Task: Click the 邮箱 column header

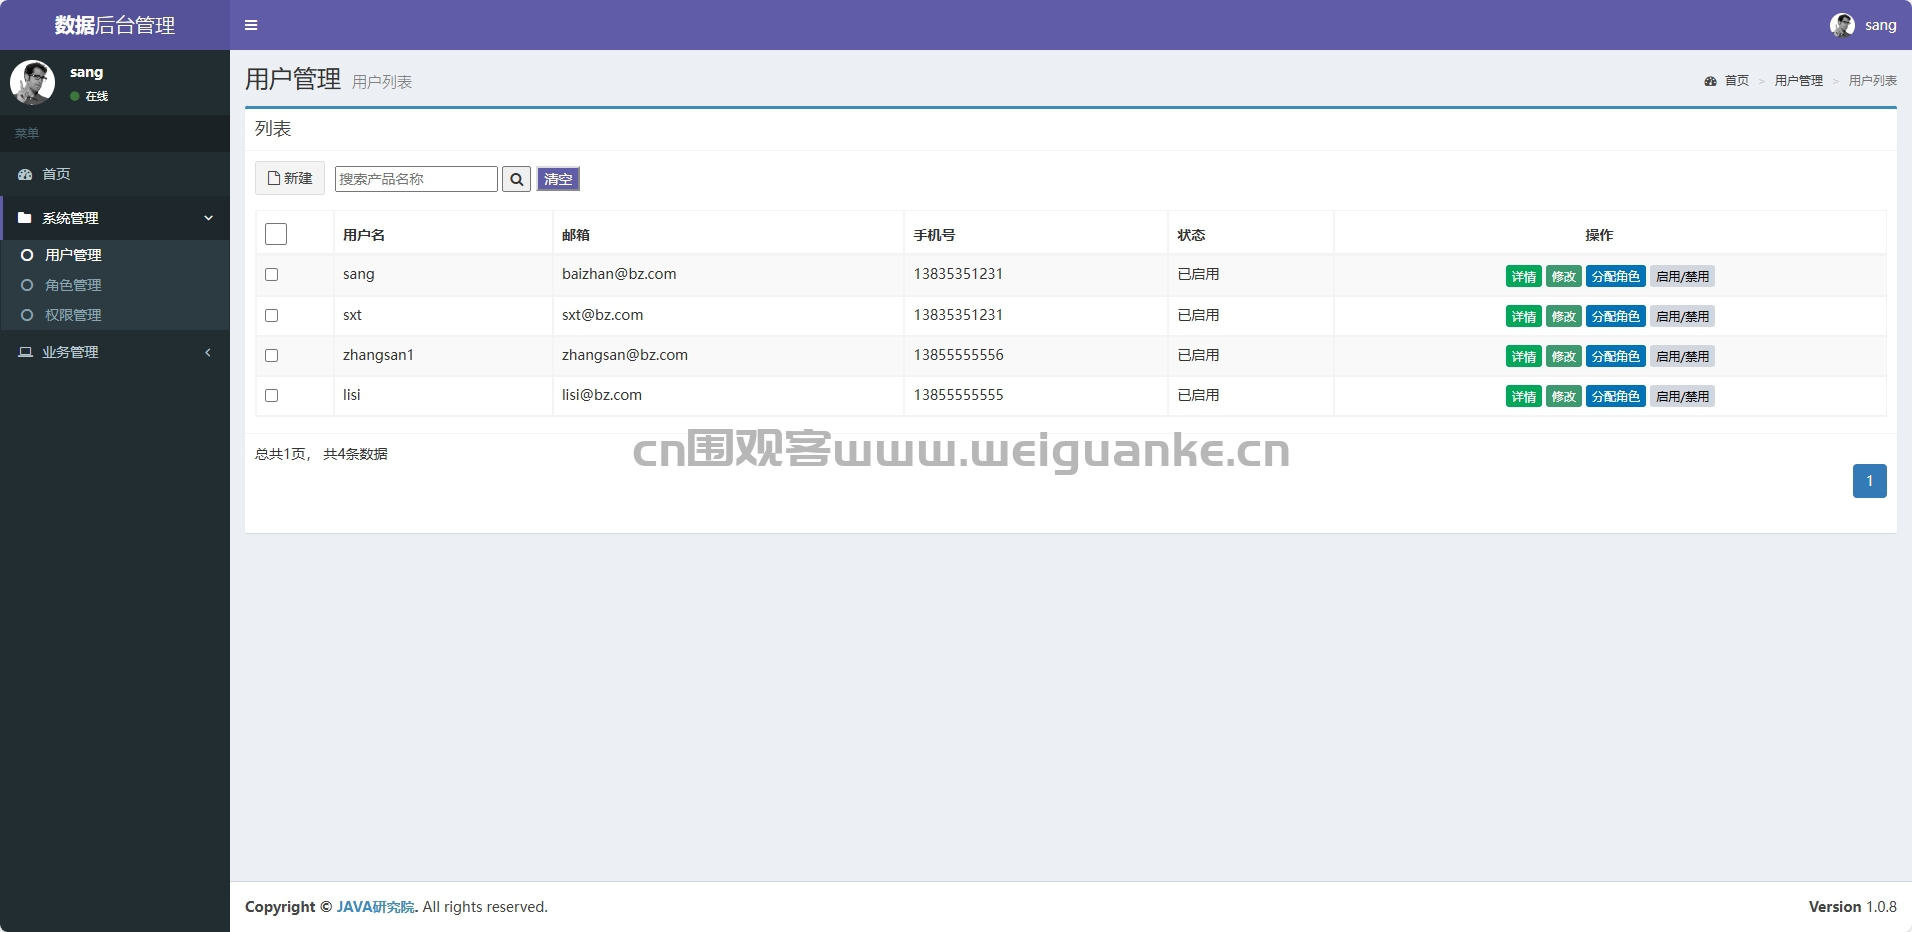Action: pyautogui.click(x=576, y=235)
